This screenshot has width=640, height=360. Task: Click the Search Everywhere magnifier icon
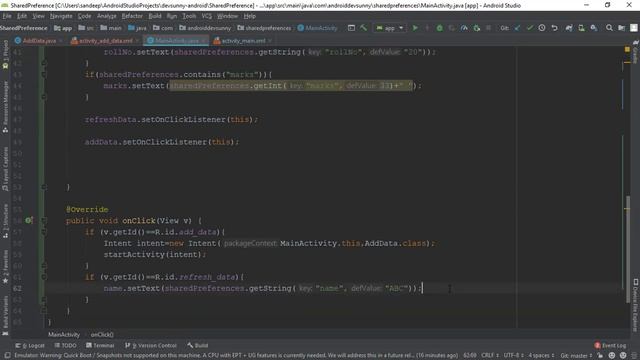(x=609, y=28)
